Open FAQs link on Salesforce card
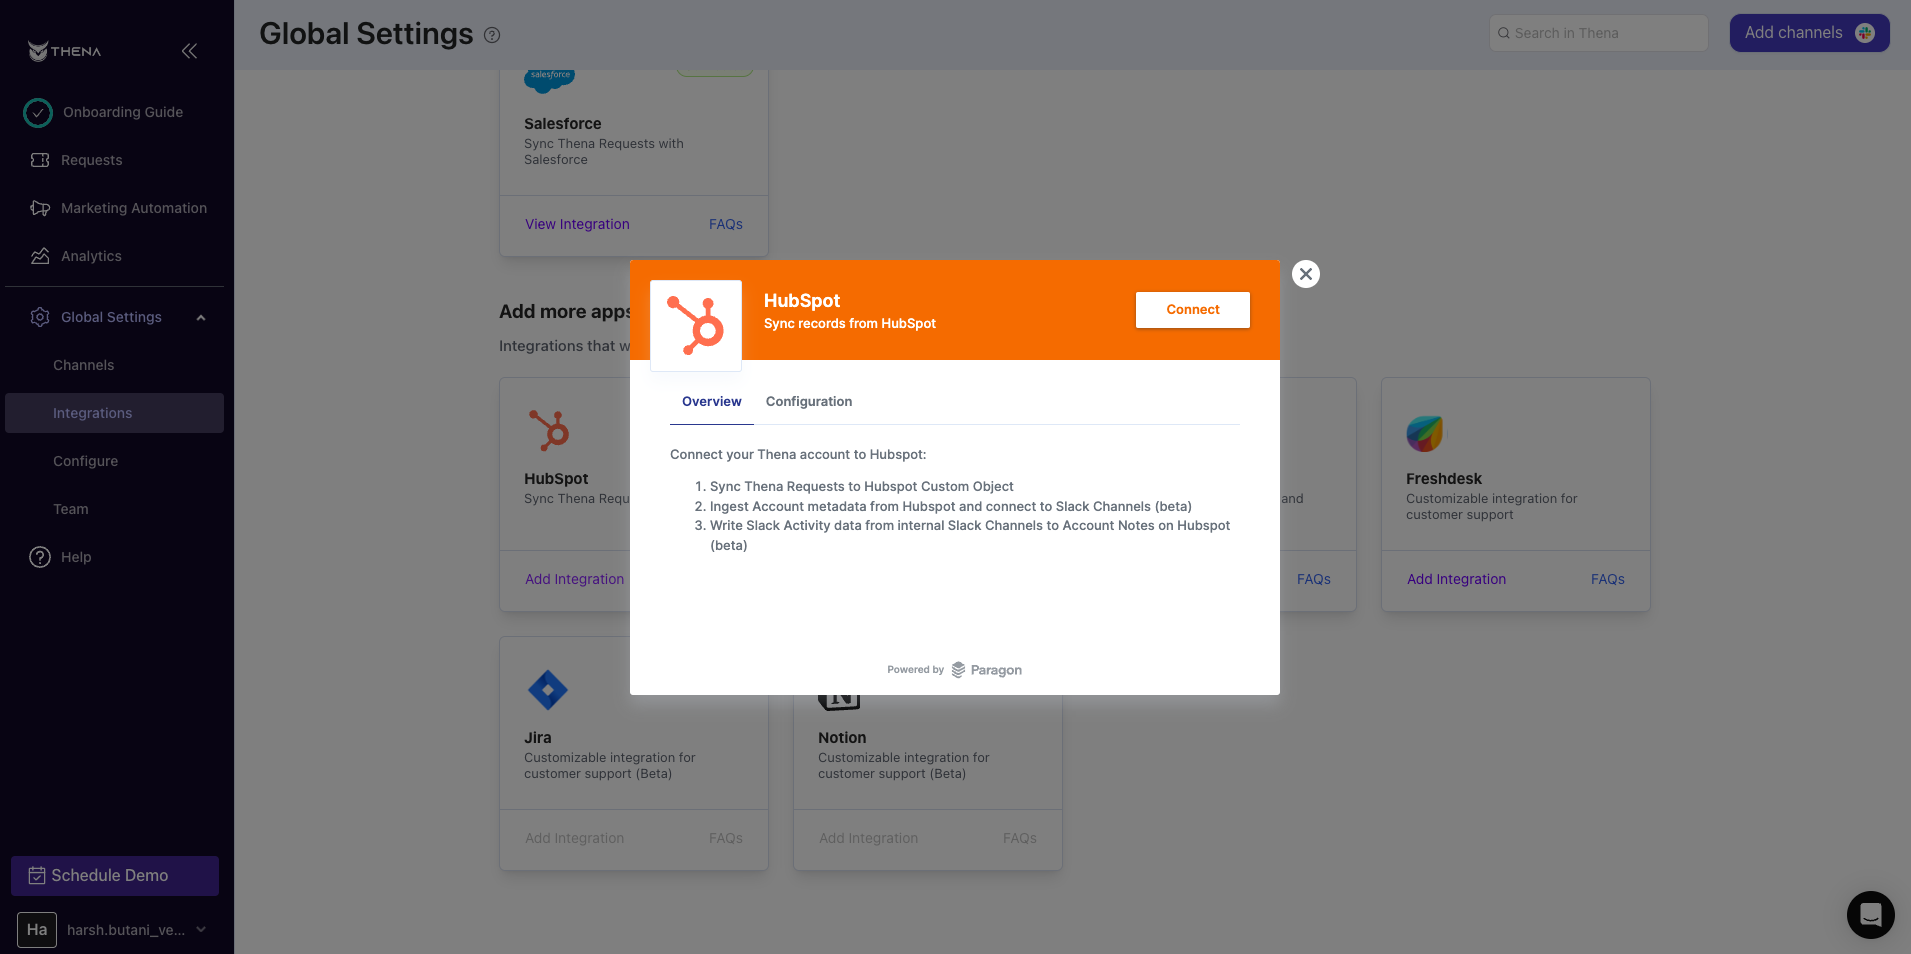 [x=726, y=224]
